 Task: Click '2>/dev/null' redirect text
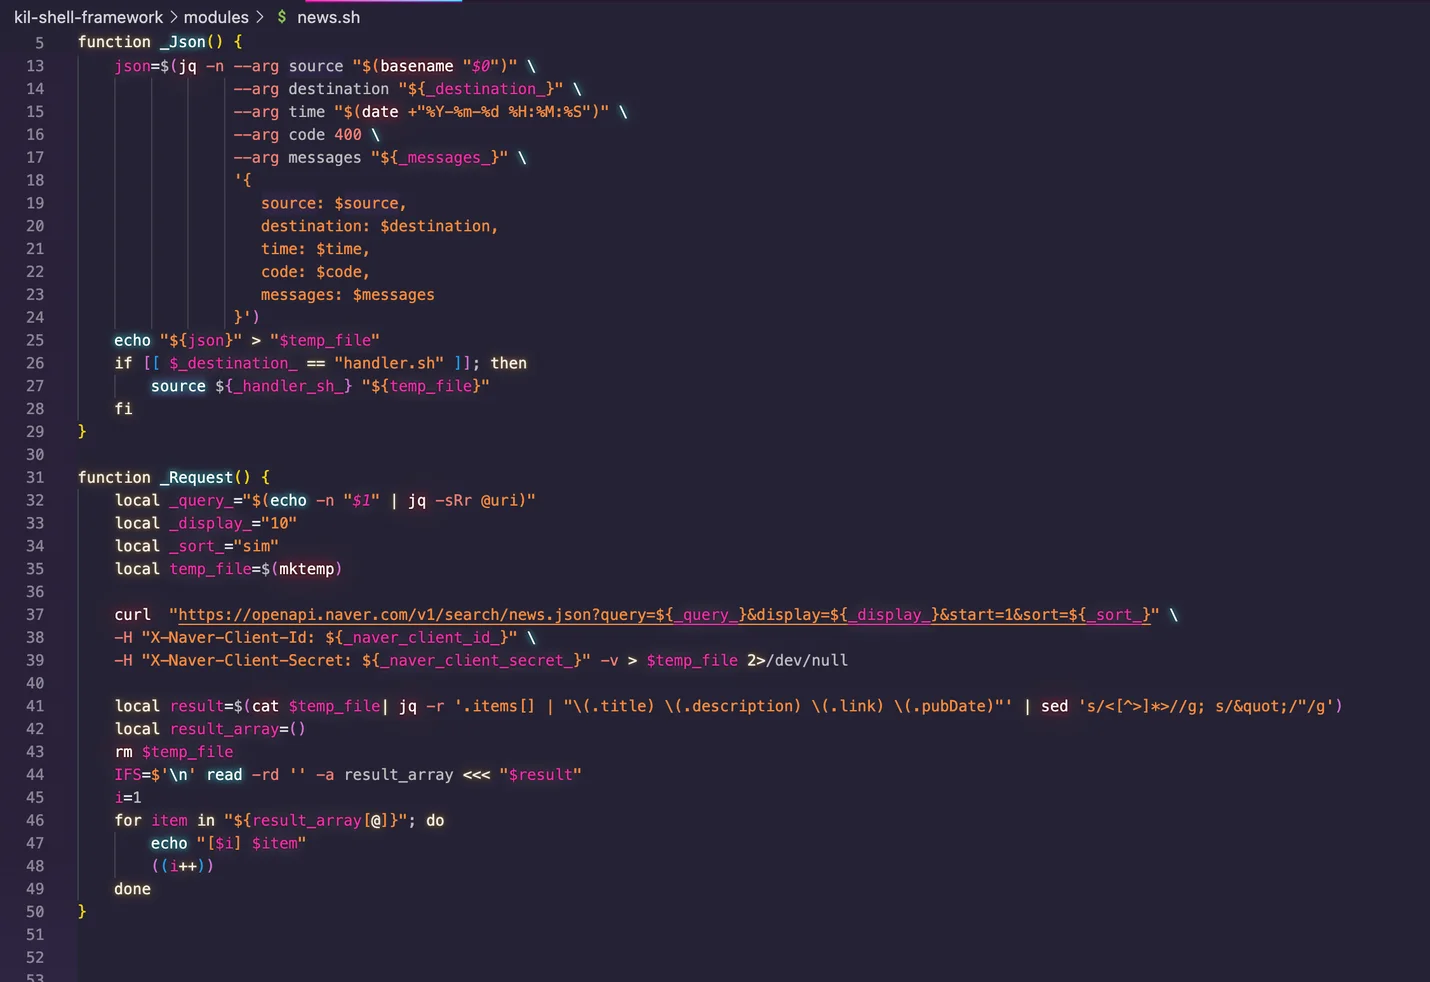tap(797, 660)
